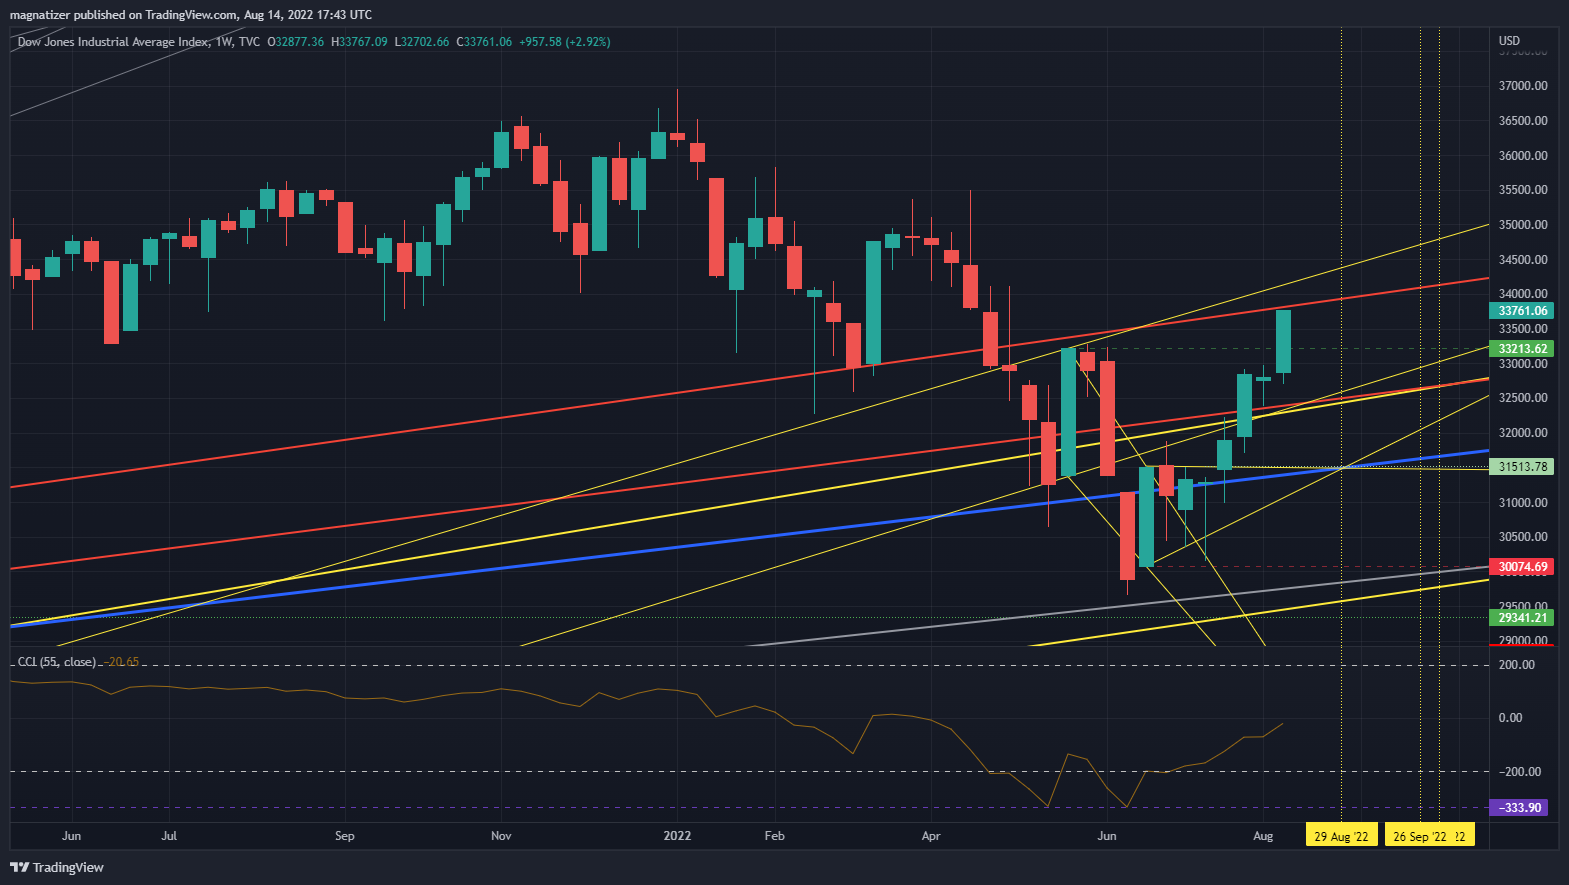Click the purple -333.90 CCI tag
Image resolution: width=1569 pixels, height=885 pixels.
coord(1519,807)
